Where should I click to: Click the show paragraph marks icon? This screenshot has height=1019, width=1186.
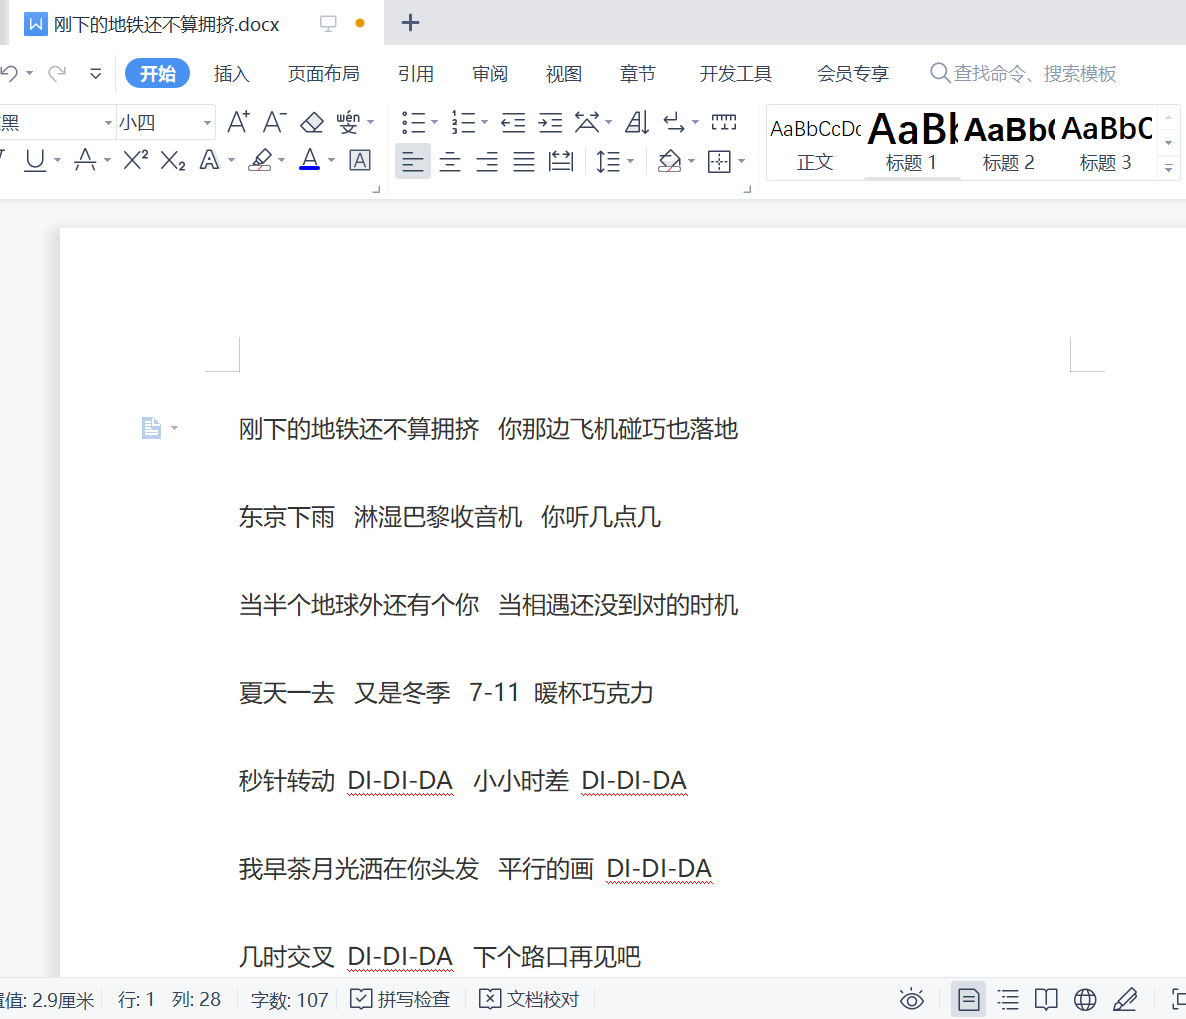pos(674,122)
